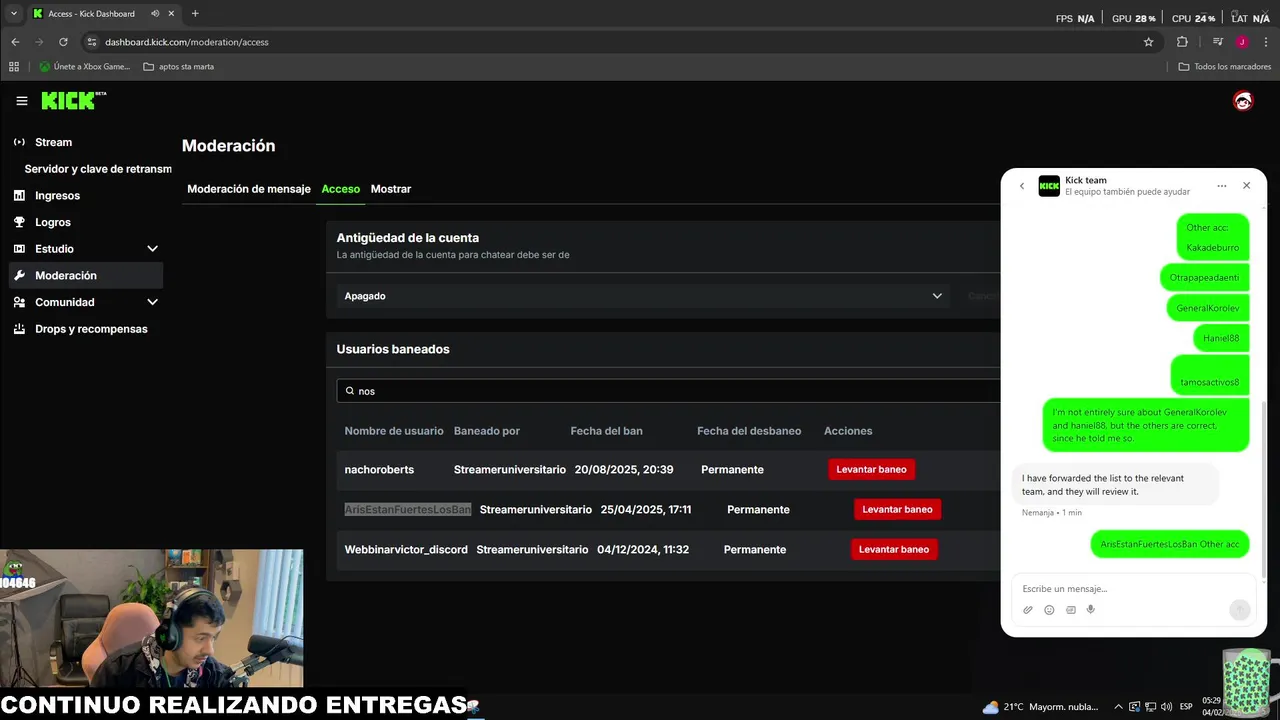
Task: Click the chat widget scrollbar
Action: click(1264, 490)
